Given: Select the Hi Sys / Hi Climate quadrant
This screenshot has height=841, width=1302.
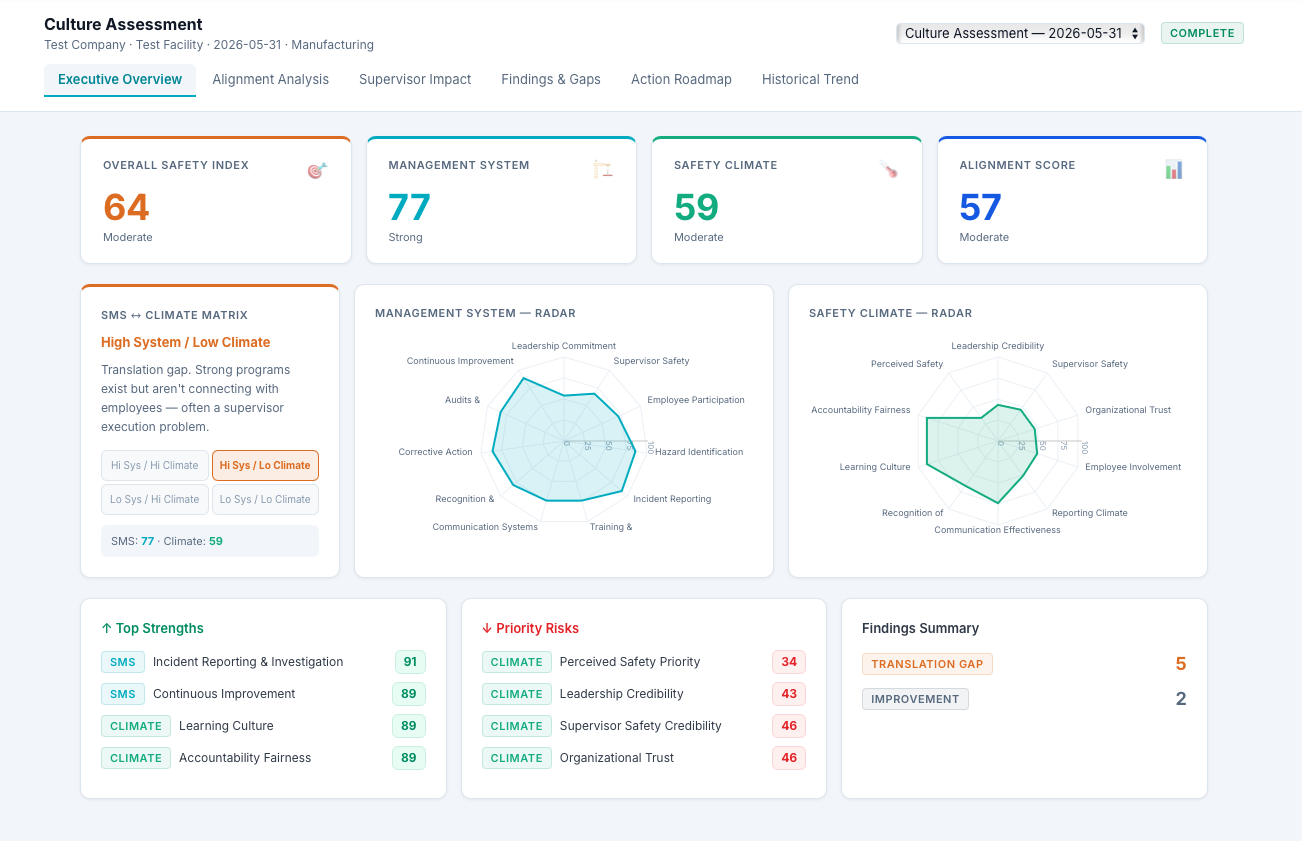Looking at the screenshot, I should (x=155, y=465).
